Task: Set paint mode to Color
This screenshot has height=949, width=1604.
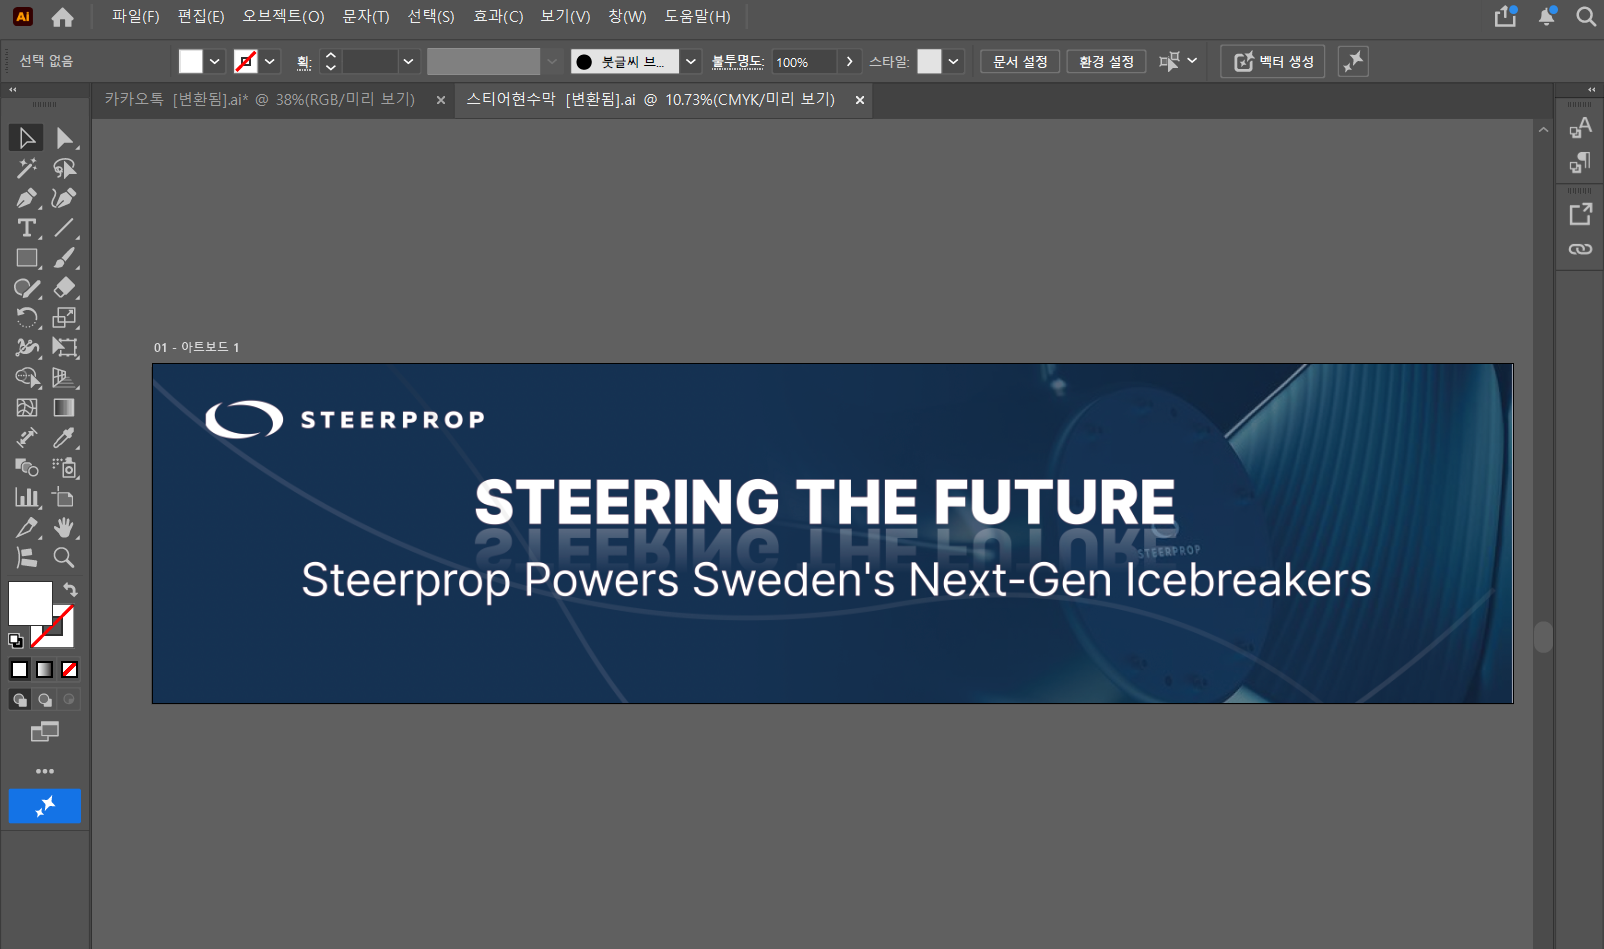Action: 20,670
